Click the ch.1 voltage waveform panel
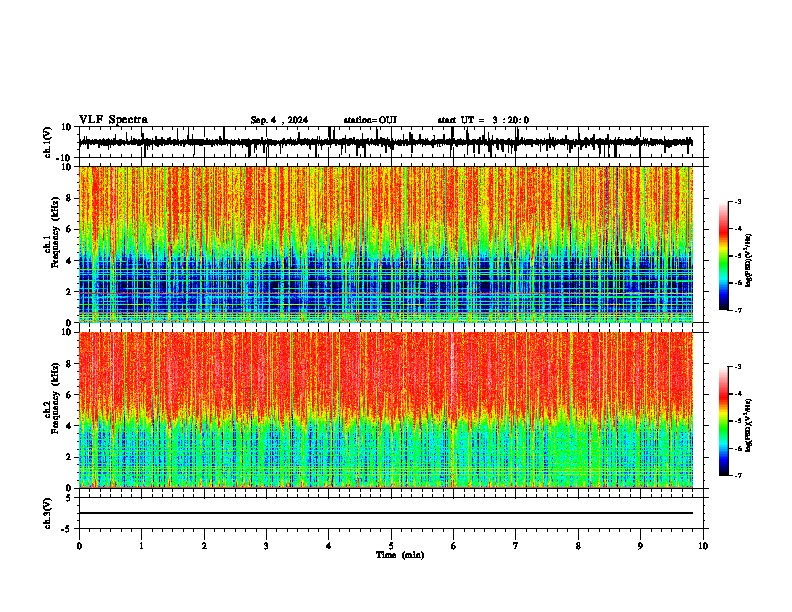The height and width of the screenshot is (612, 792). 393,142
